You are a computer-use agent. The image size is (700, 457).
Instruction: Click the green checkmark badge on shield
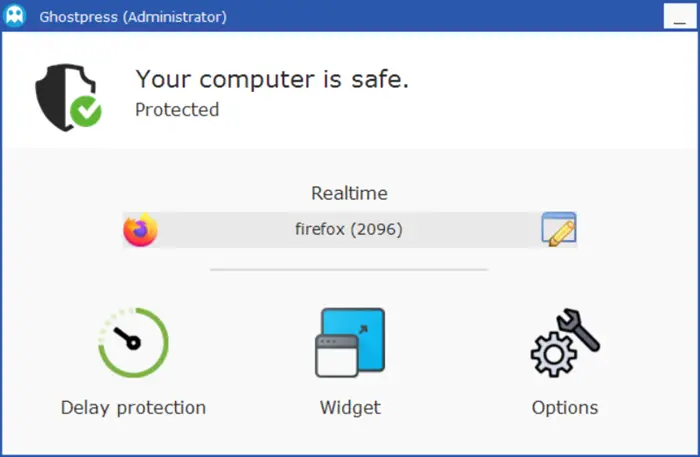(x=86, y=111)
